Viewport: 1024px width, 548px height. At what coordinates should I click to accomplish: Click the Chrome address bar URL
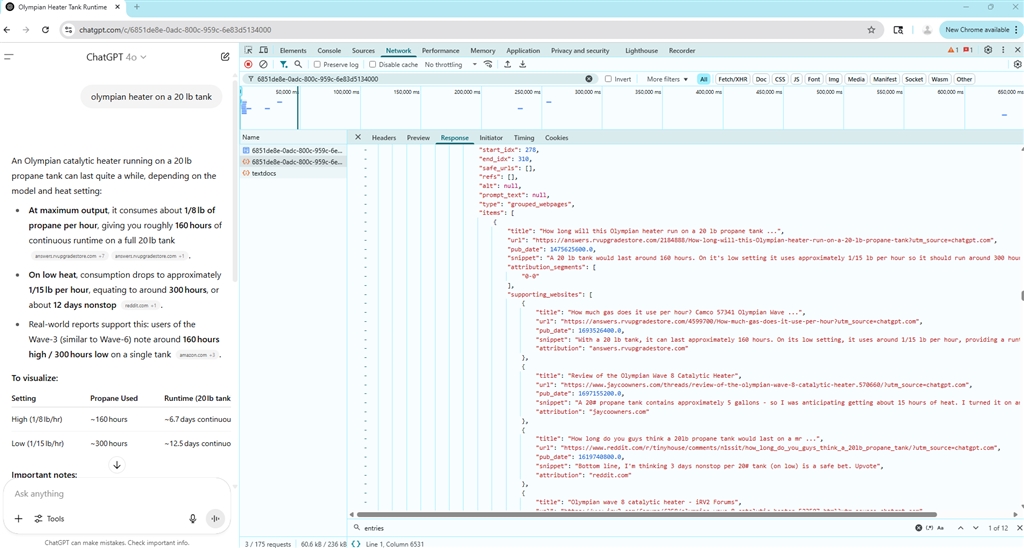point(175,30)
